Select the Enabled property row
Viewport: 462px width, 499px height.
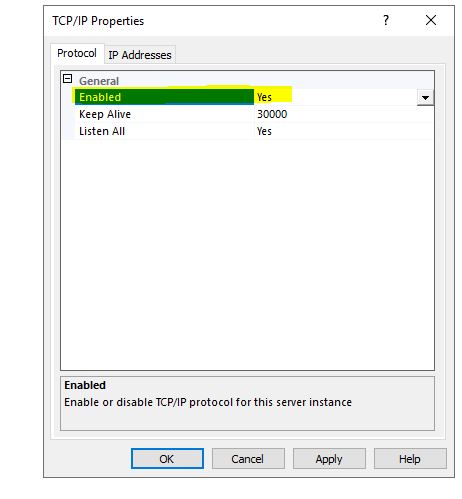pyautogui.click(x=254, y=97)
